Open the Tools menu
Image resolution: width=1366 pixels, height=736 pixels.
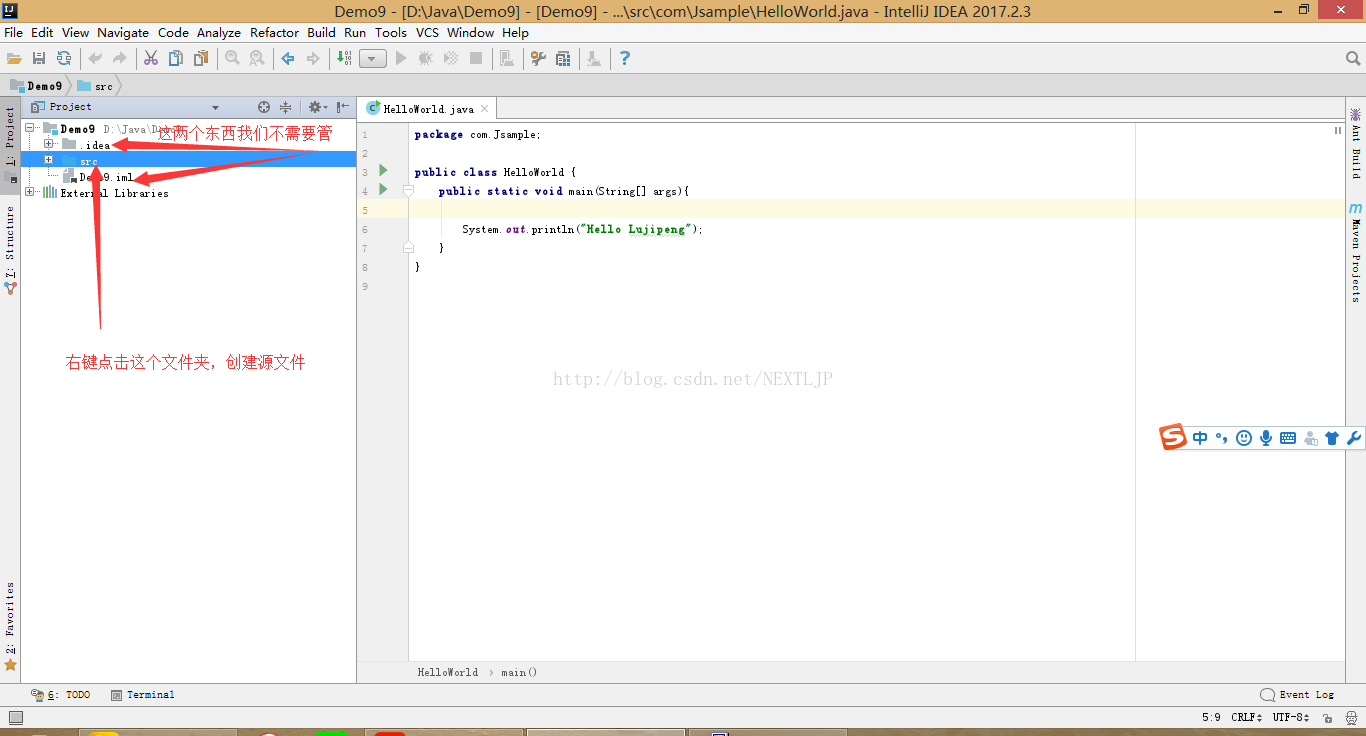[391, 32]
